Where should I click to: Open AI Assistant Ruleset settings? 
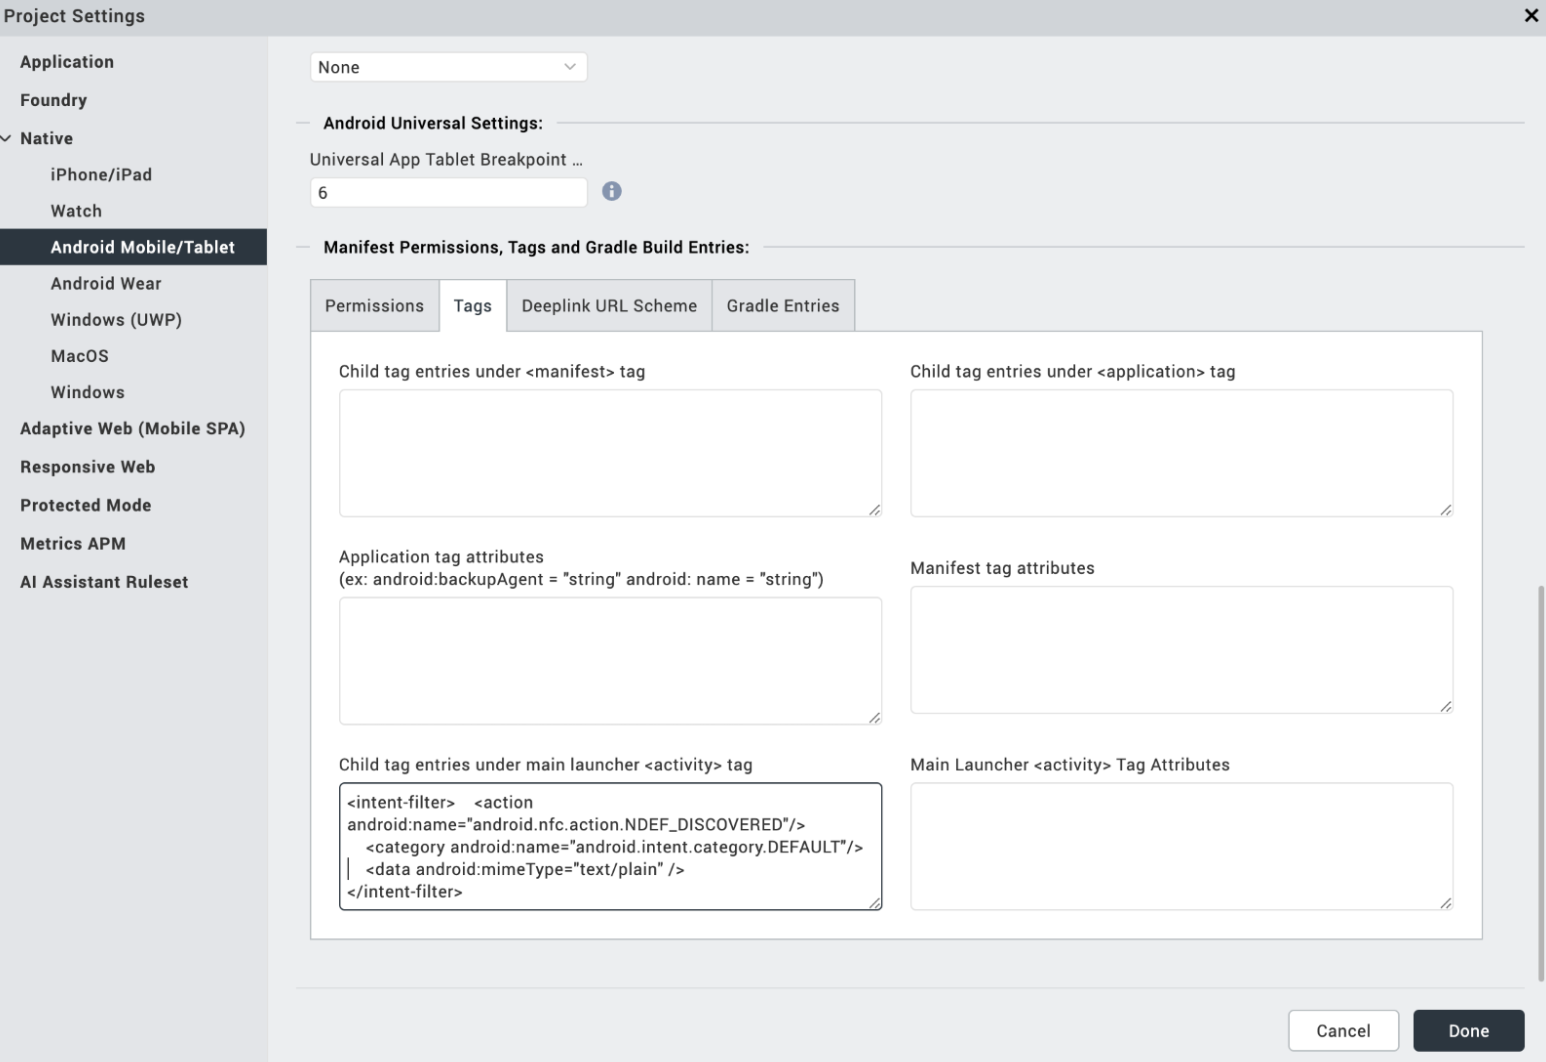[x=104, y=582]
